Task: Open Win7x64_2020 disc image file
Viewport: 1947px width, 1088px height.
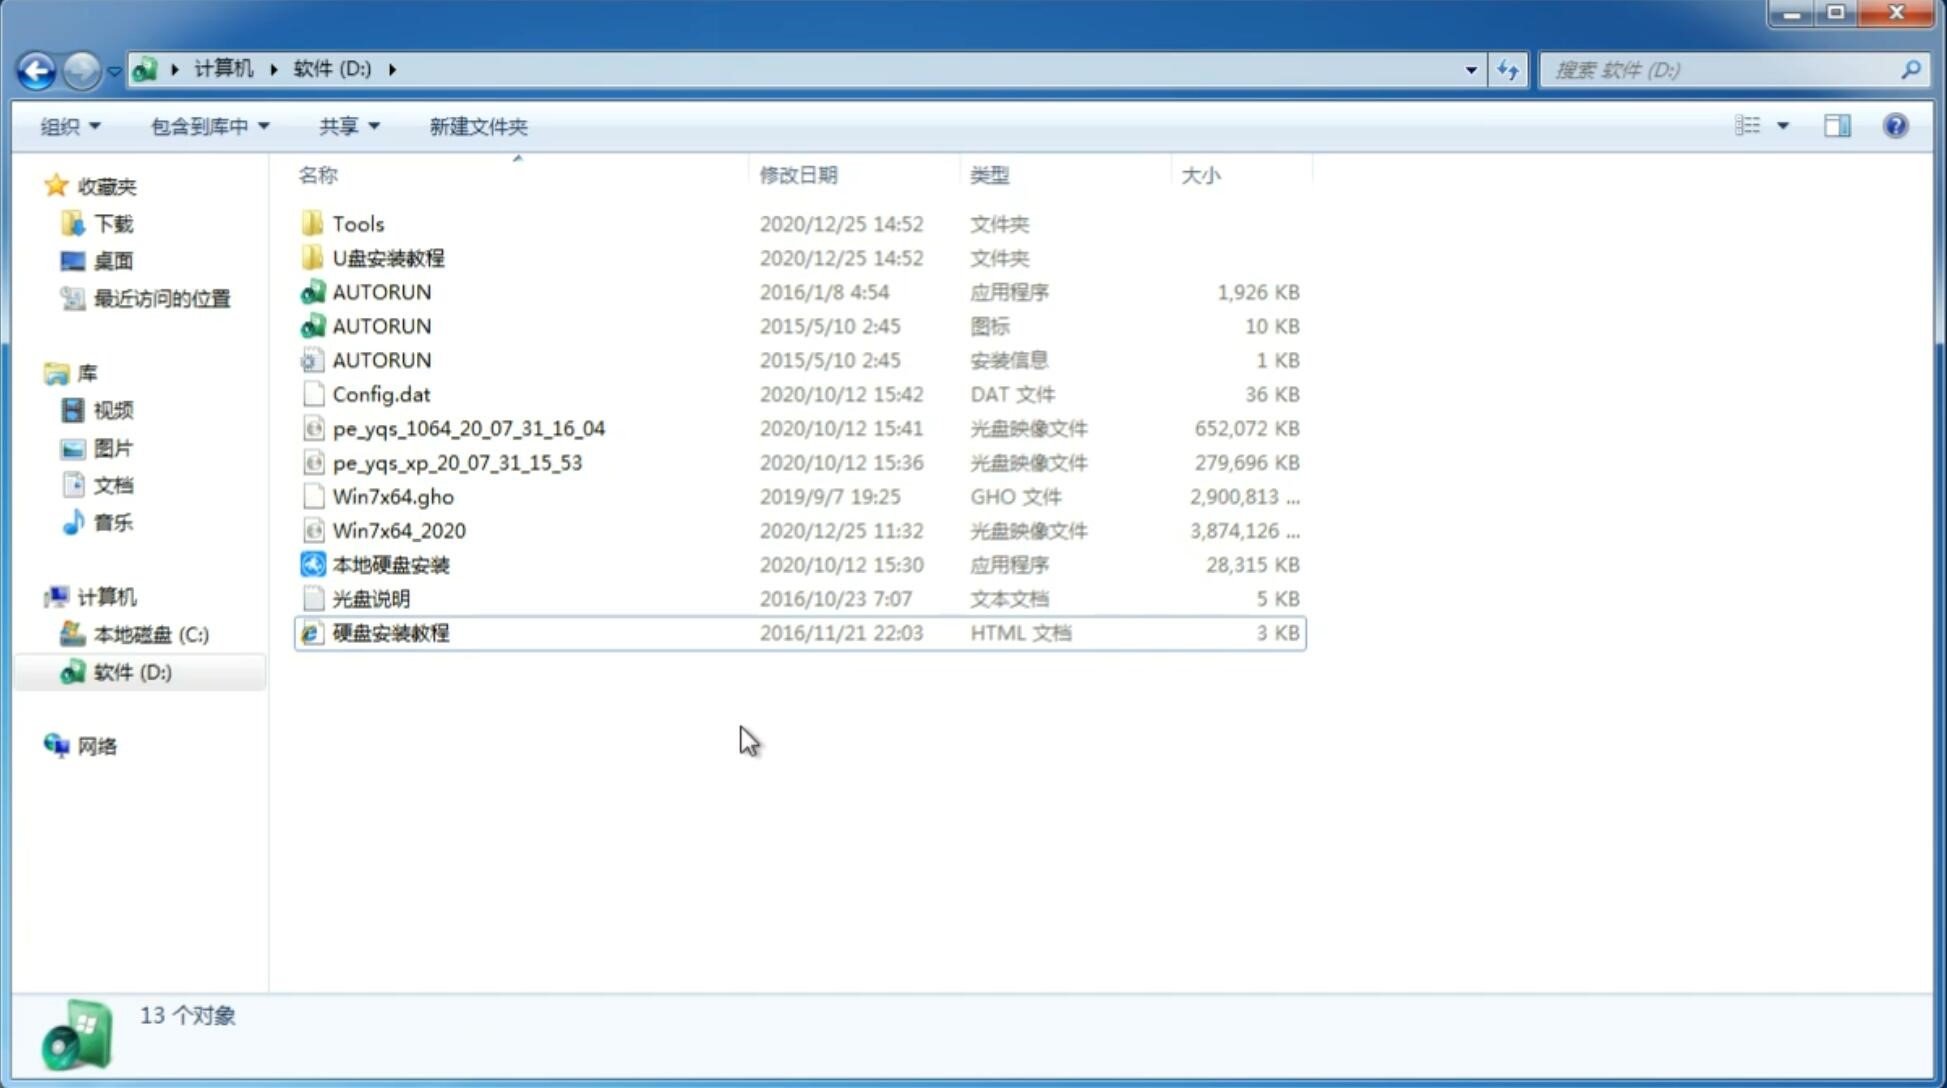Action: click(398, 531)
